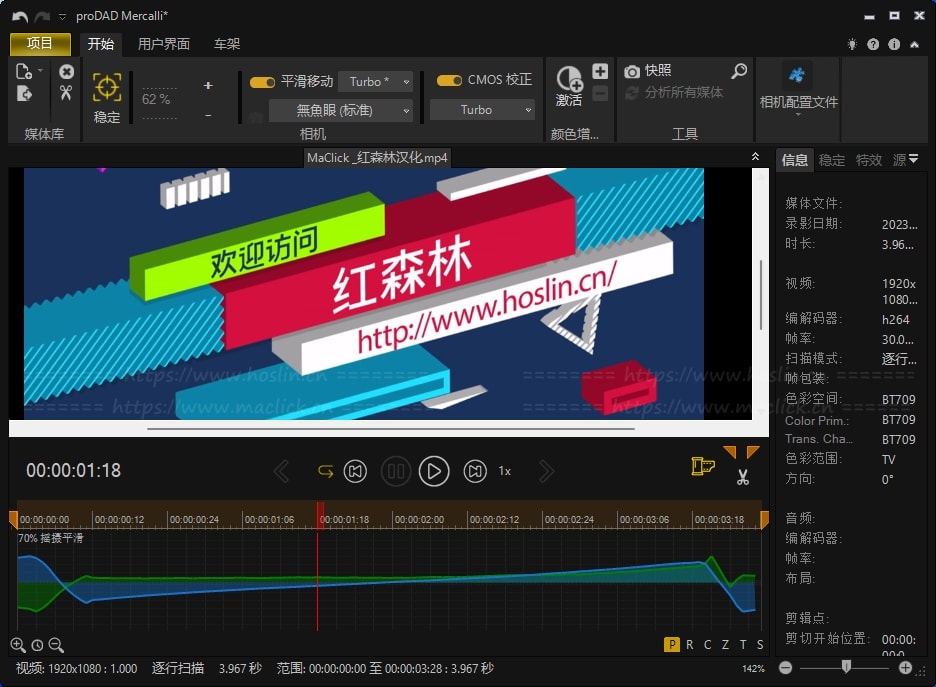Toggle the loop playback icon
Viewport: 936px width, 687px height.
pyautogui.click(x=325, y=472)
